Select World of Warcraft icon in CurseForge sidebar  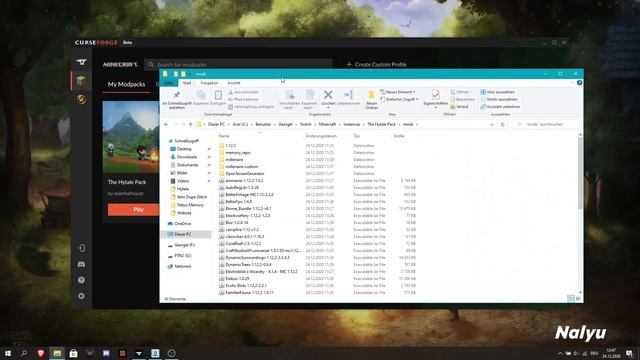[81, 99]
